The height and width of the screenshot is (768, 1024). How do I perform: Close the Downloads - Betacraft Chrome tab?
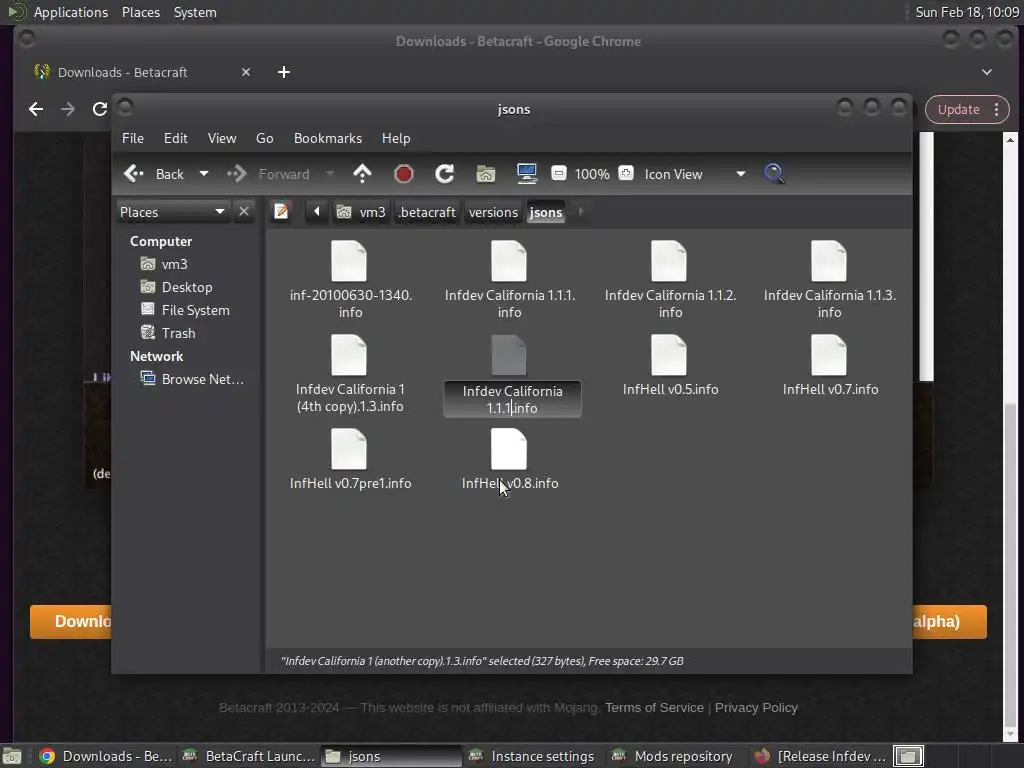coord(246,72)
